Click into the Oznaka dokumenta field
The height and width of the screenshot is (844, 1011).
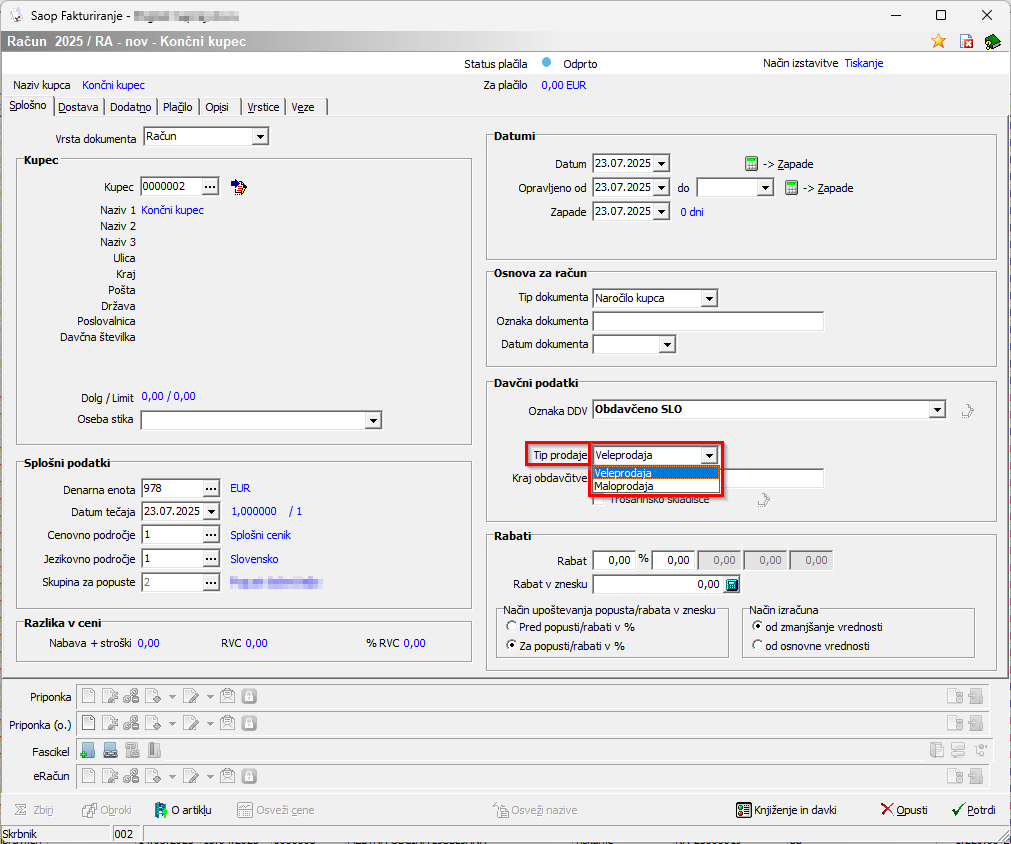[x=708, y=321]
